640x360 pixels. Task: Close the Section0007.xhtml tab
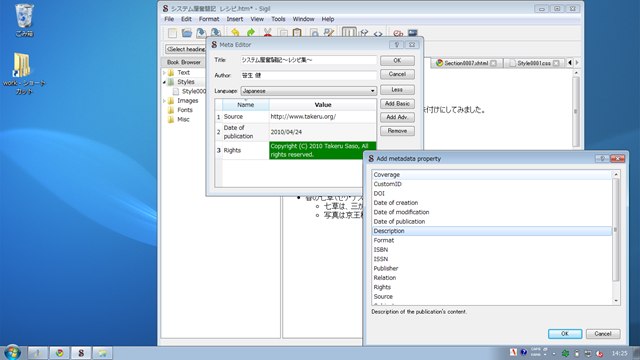[493, 63]
